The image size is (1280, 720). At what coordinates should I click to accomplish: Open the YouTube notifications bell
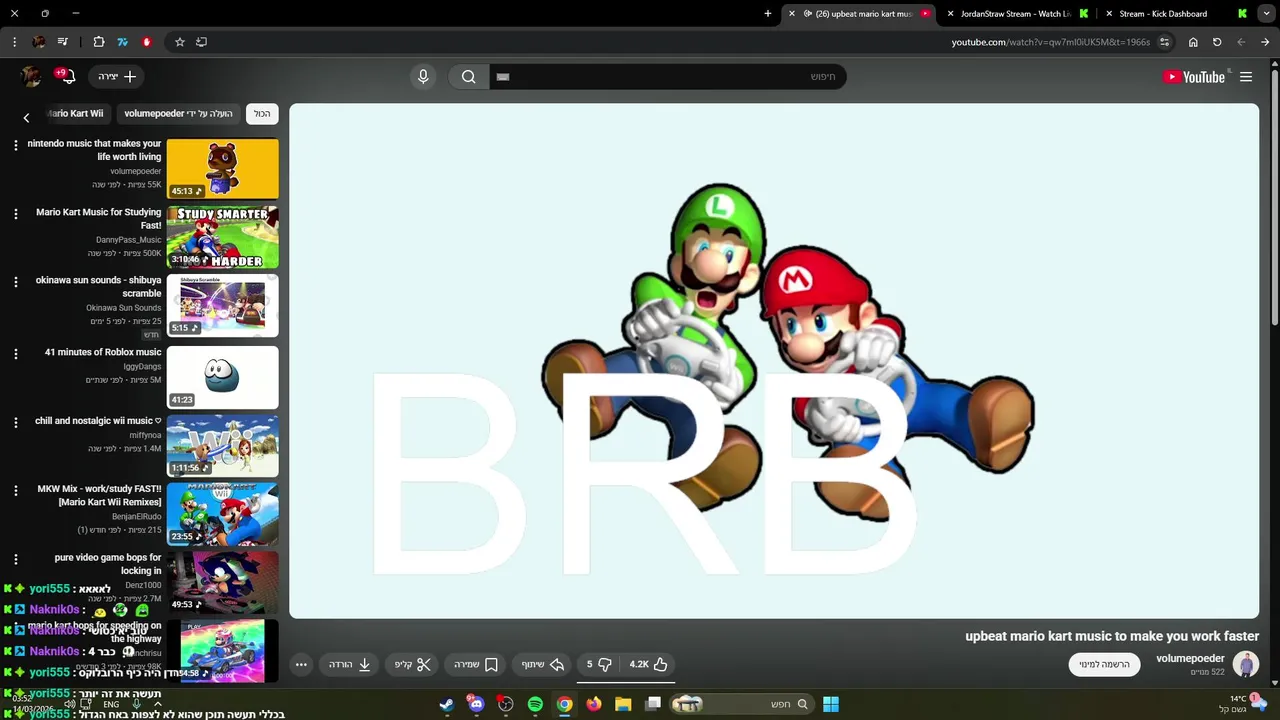coord(68,77)
